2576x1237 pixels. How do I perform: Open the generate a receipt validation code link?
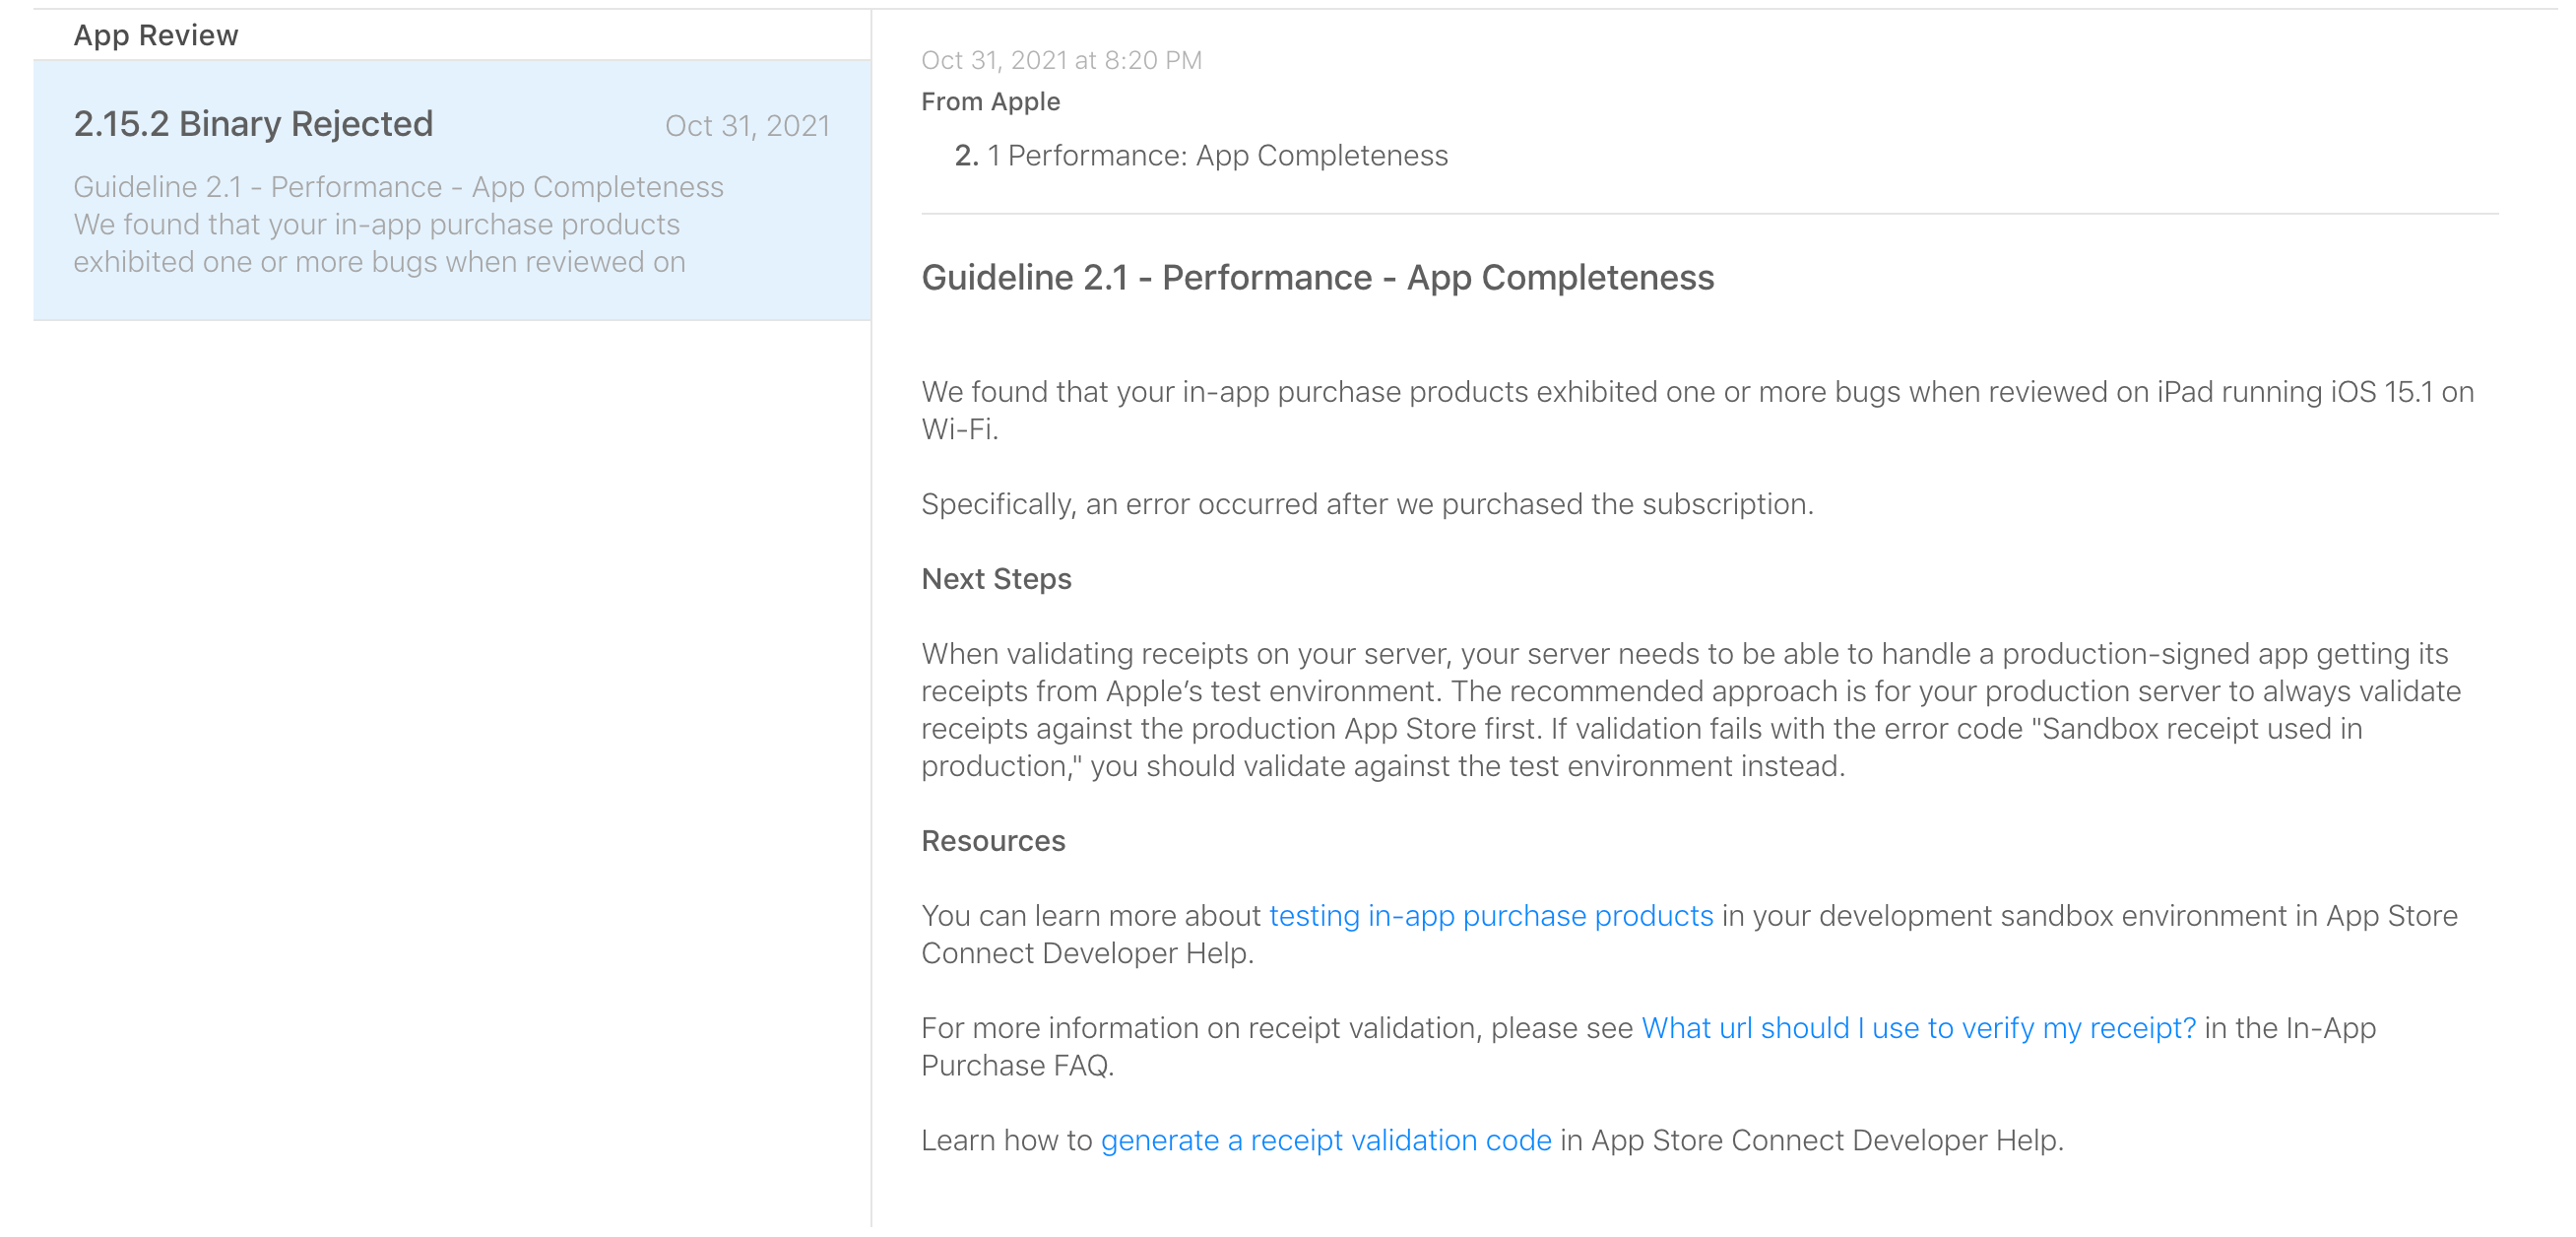(x=1326, y=1140)
